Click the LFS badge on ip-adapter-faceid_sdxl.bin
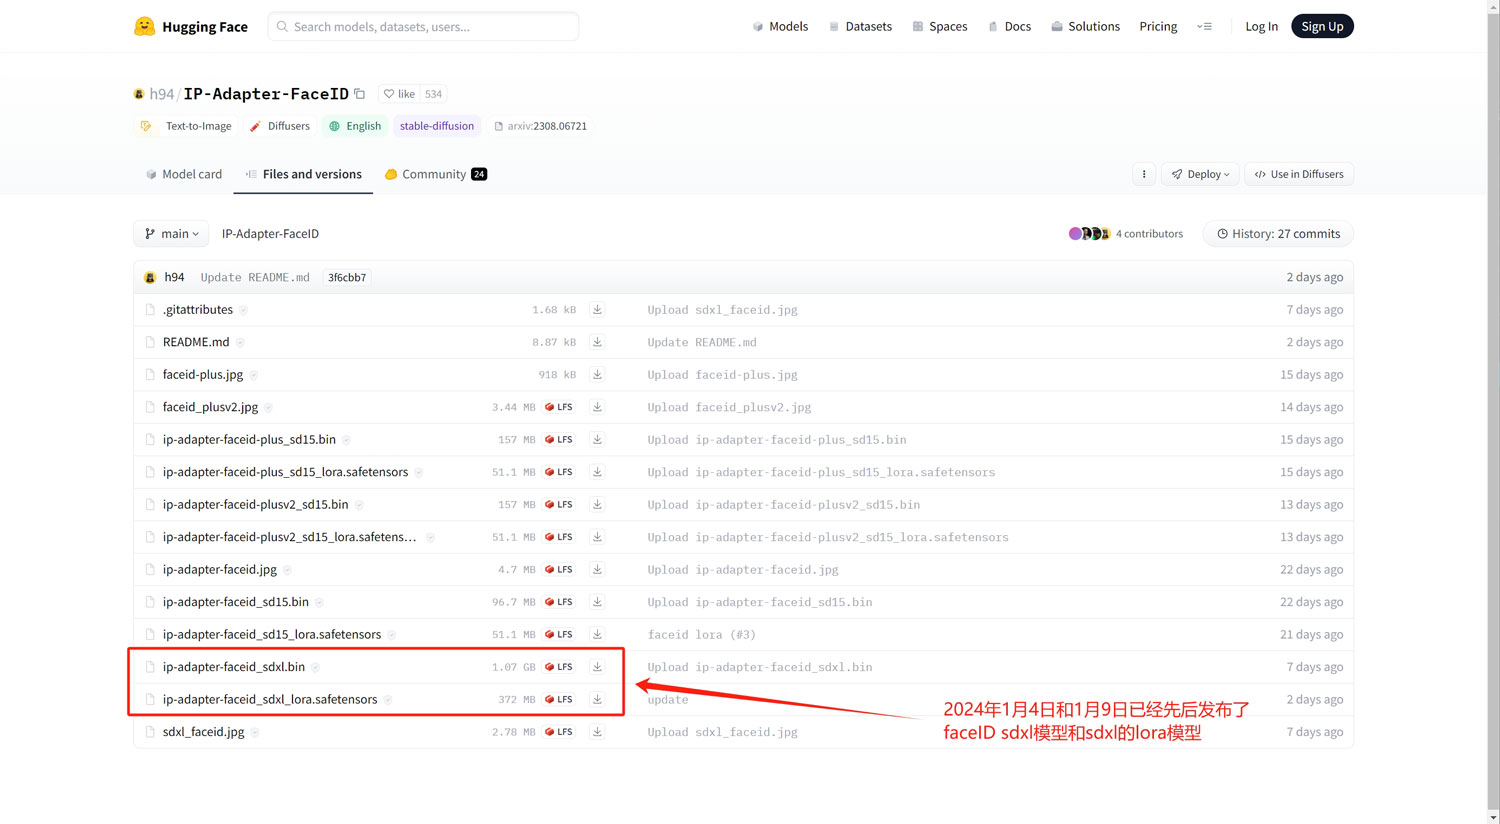The height and width of the screenshot is (824, 1500). click(559, 667)
